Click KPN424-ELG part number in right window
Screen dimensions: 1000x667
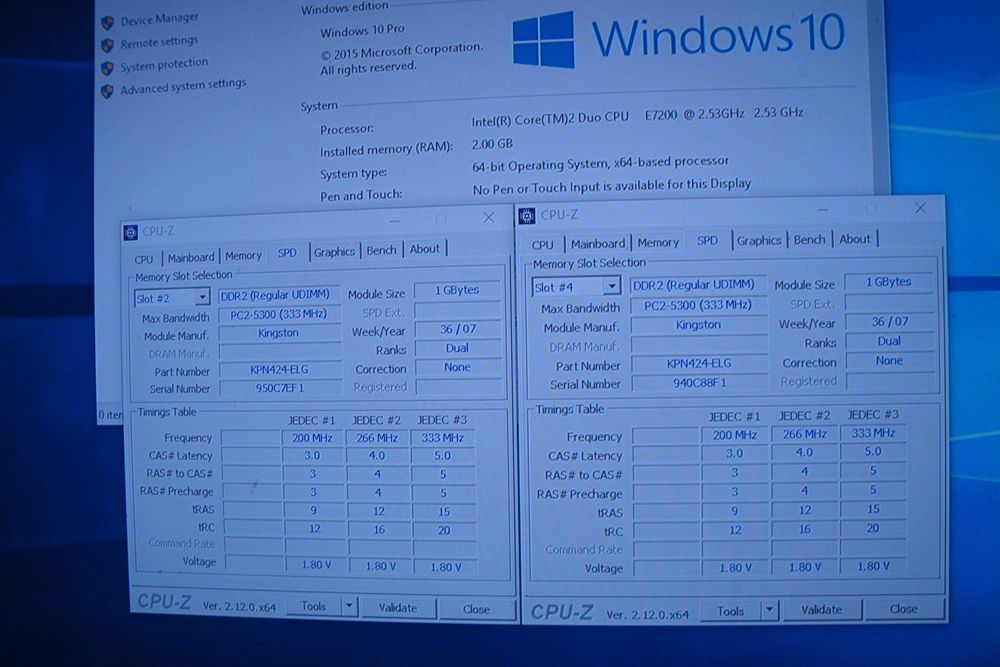click(x=699, y=363)
